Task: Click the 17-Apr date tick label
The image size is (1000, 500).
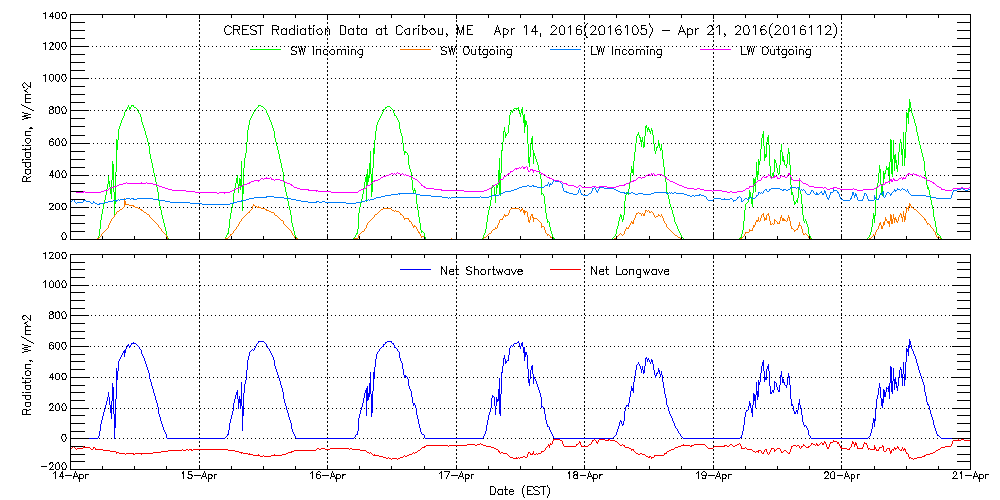Action: click(457, 477)
